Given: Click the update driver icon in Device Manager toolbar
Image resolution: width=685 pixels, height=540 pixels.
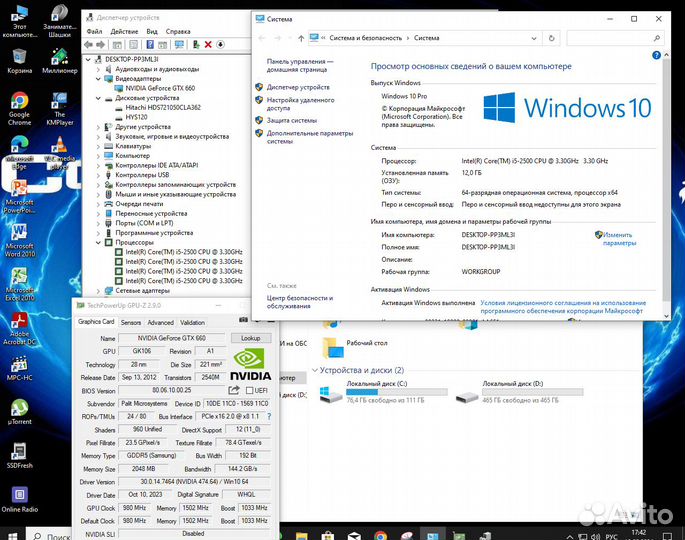Looking at the screenshot, I should click(x=196, y=45).
